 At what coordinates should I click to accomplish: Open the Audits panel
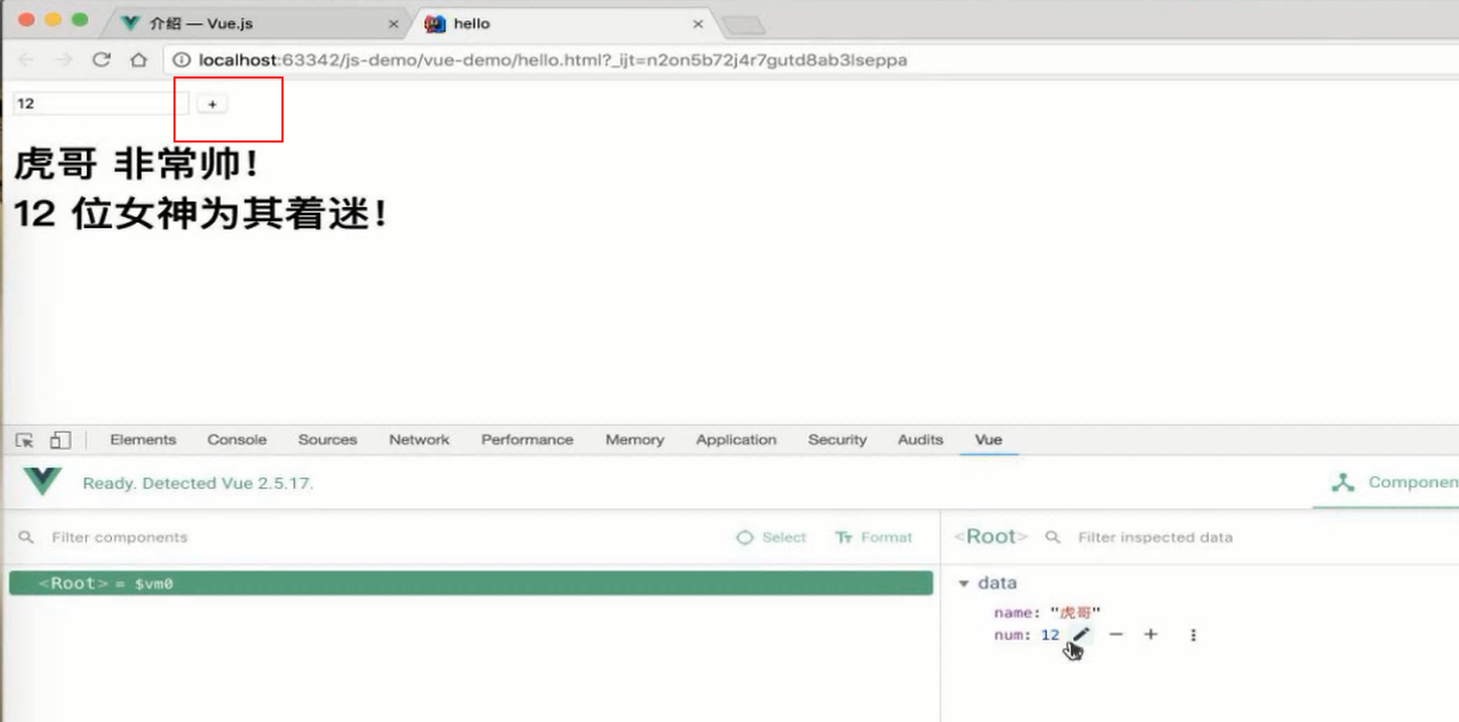[920, 440]
